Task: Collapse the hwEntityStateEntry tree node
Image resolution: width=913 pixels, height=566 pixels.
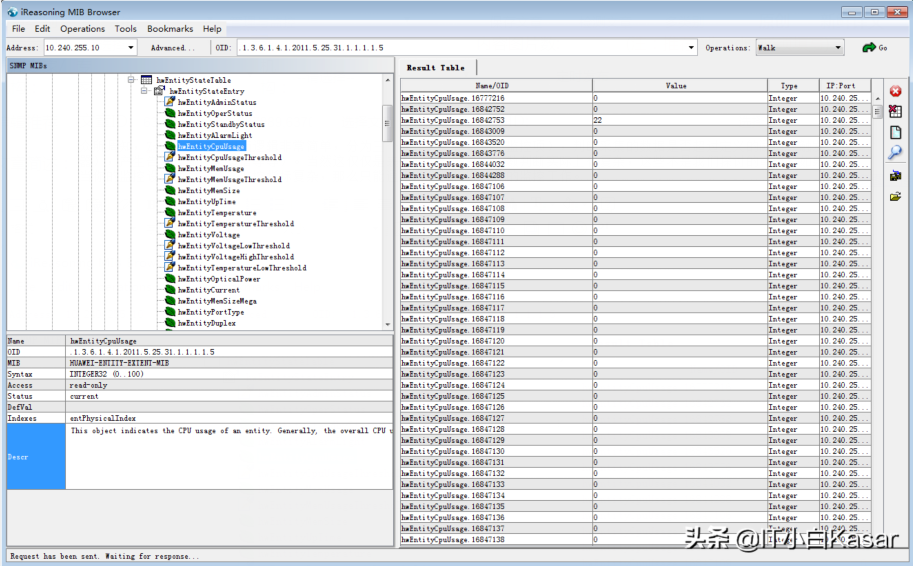Action: click(x=144, y=91)
